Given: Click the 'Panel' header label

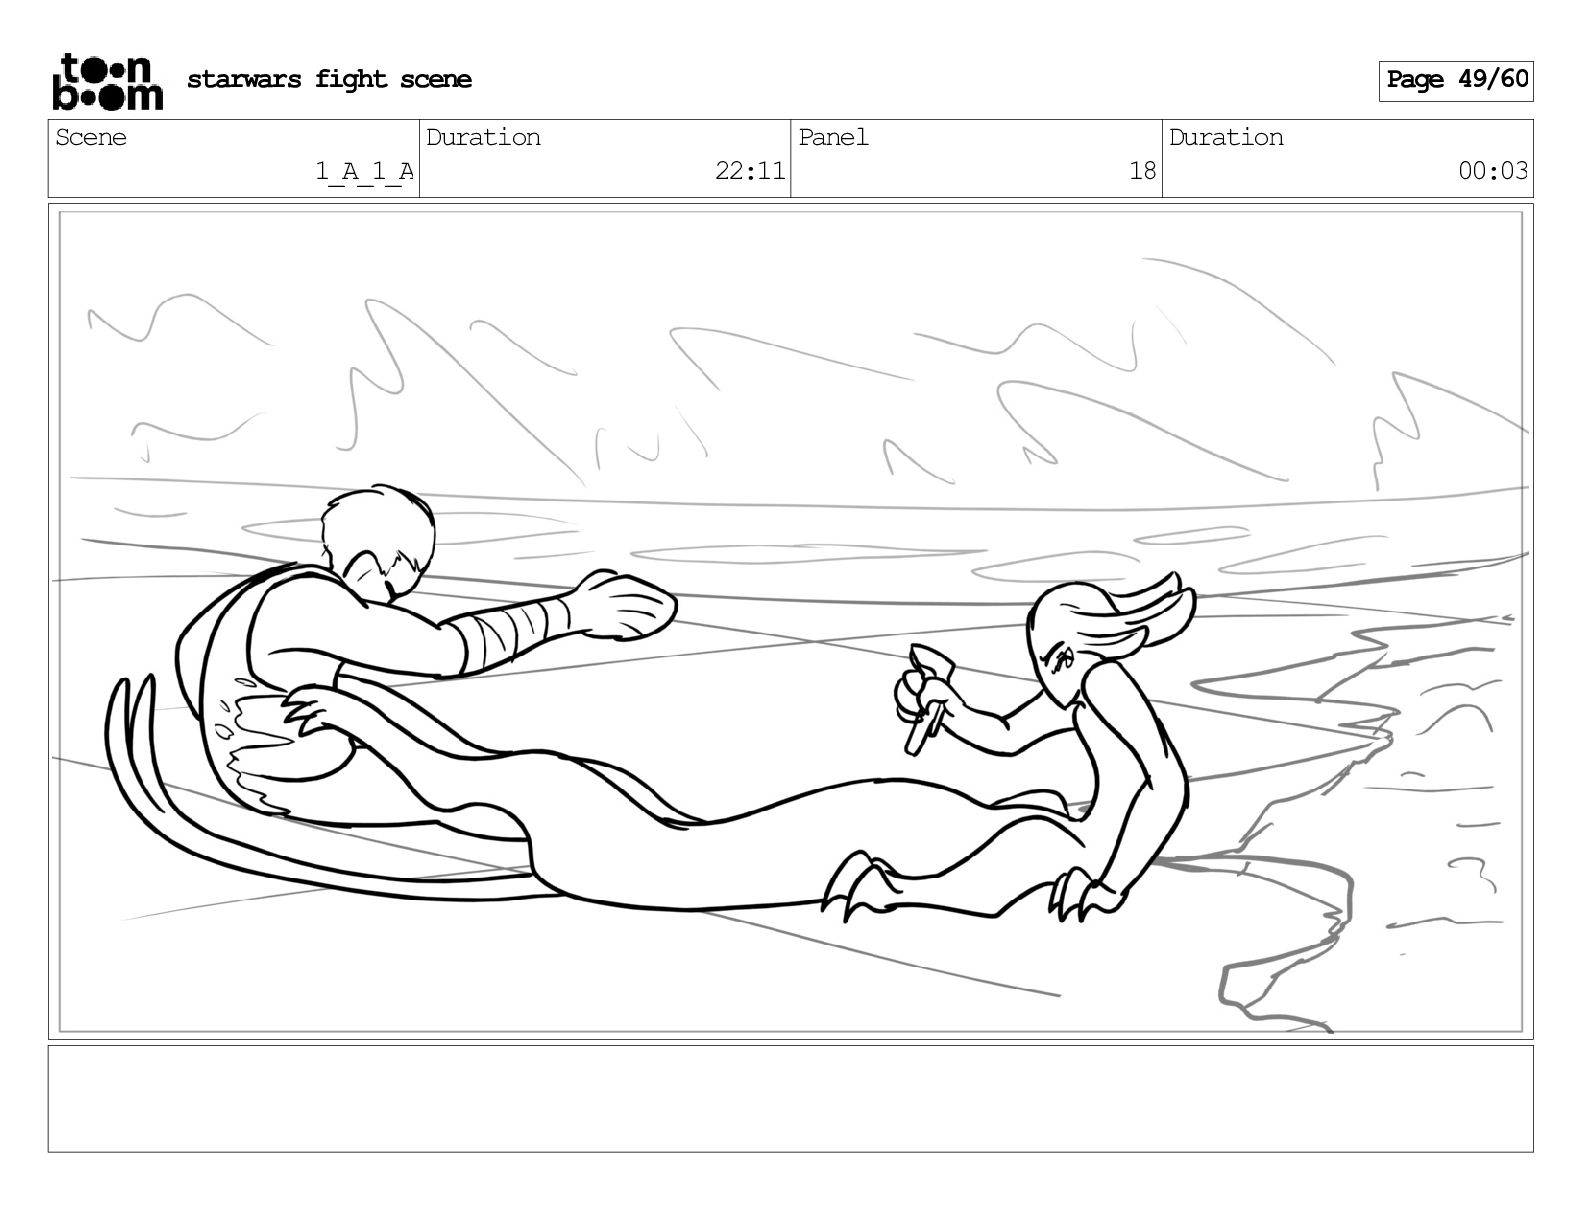Looking at the screenshot, I should tap(833, 137).
